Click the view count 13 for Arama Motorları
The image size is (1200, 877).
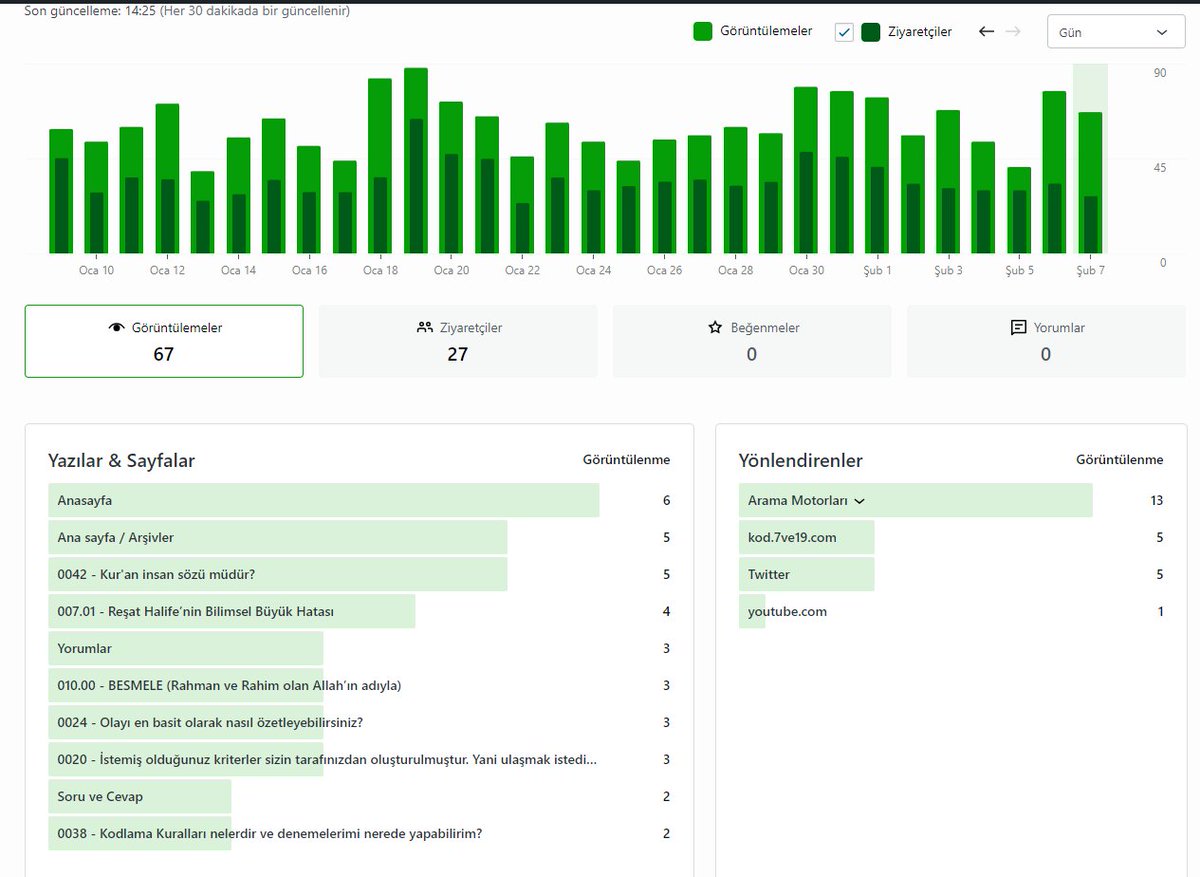point(1157,501)
